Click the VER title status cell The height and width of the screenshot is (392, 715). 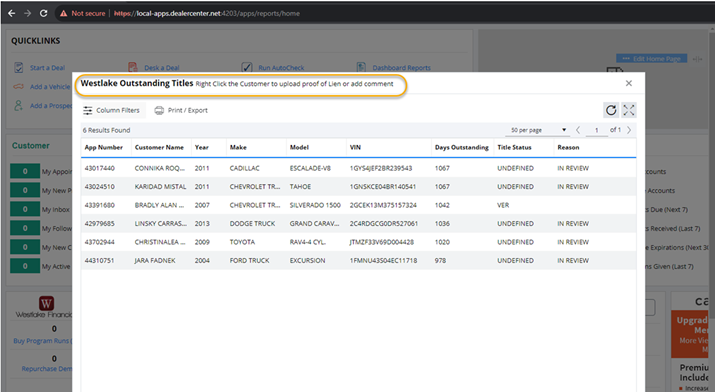tap(503, 205)
